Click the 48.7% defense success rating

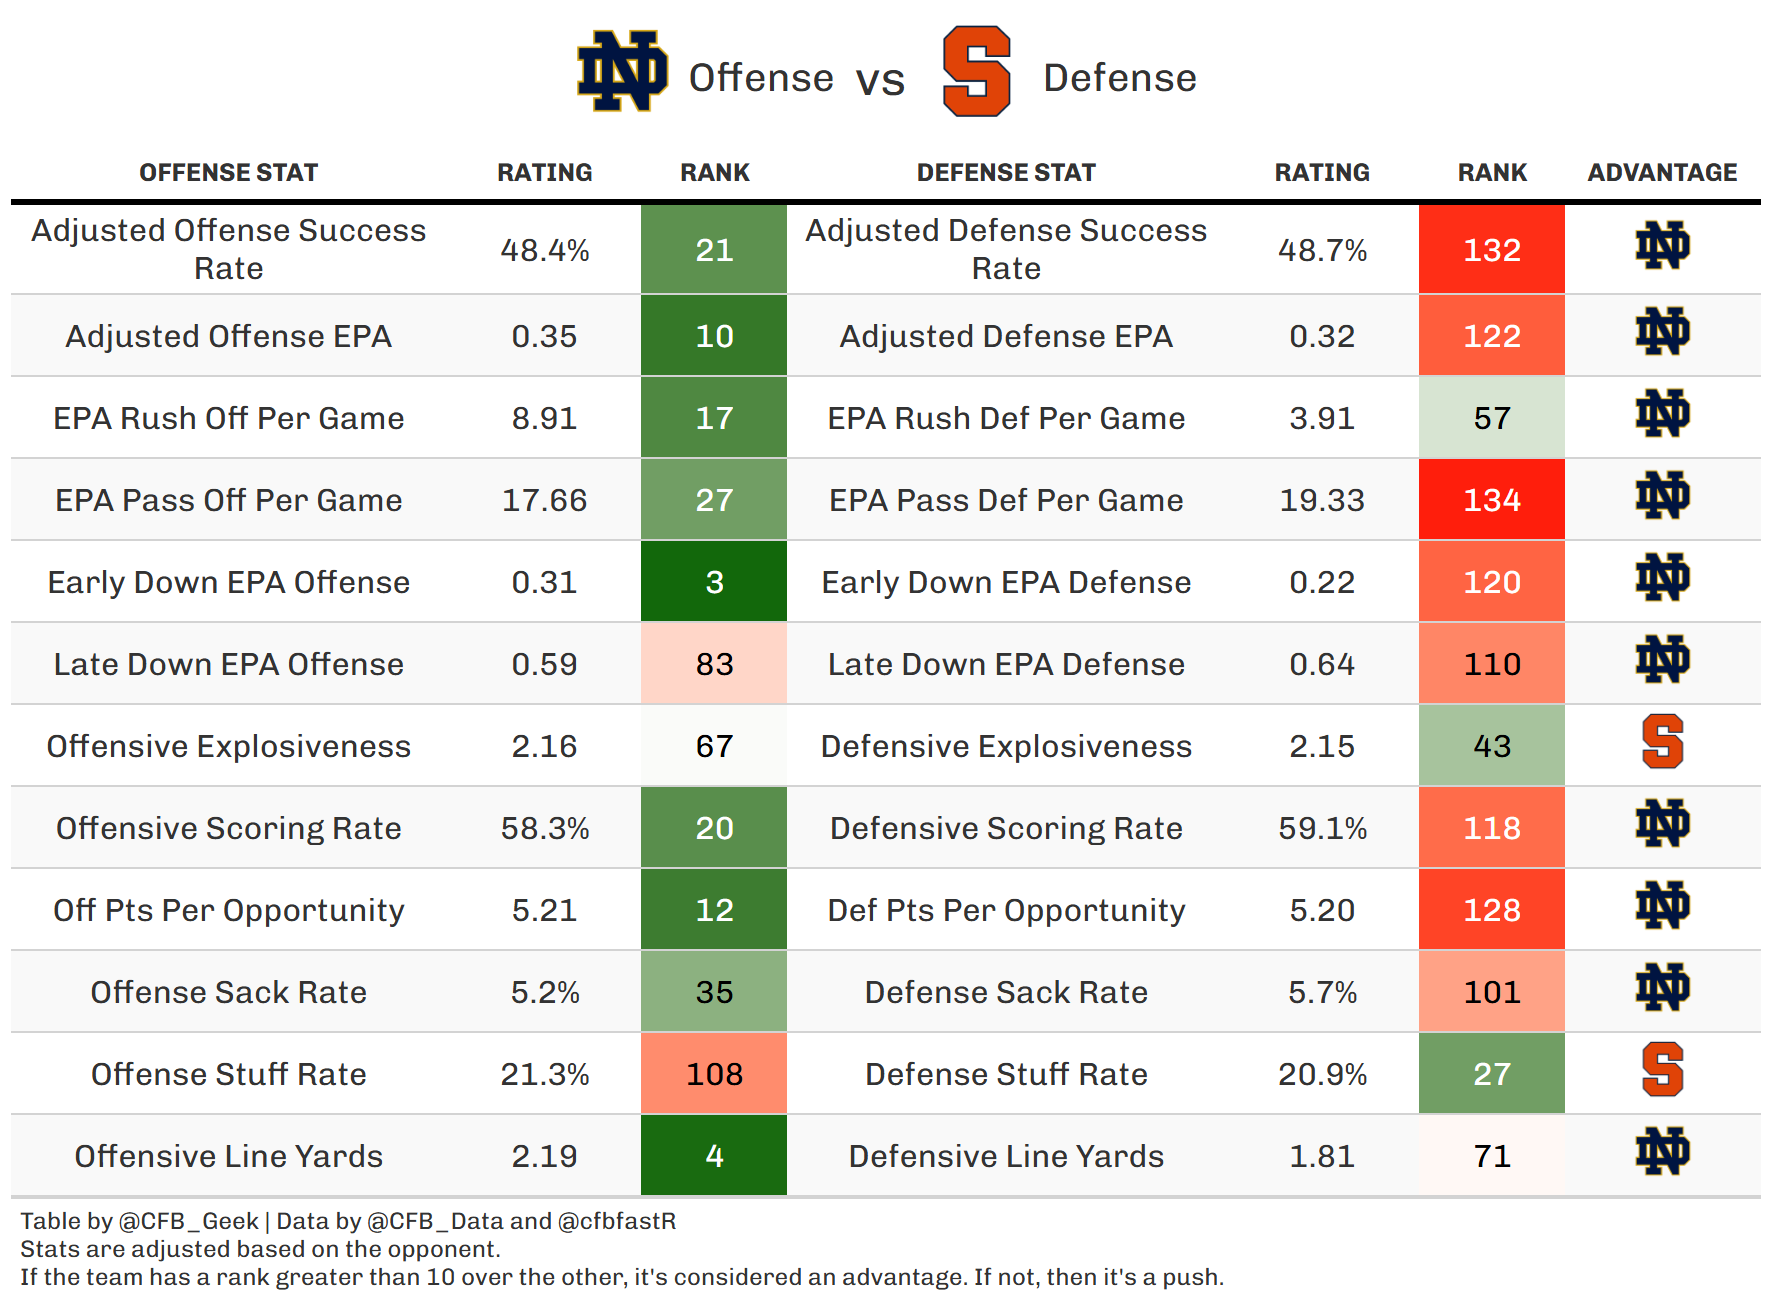[1322, 250]
